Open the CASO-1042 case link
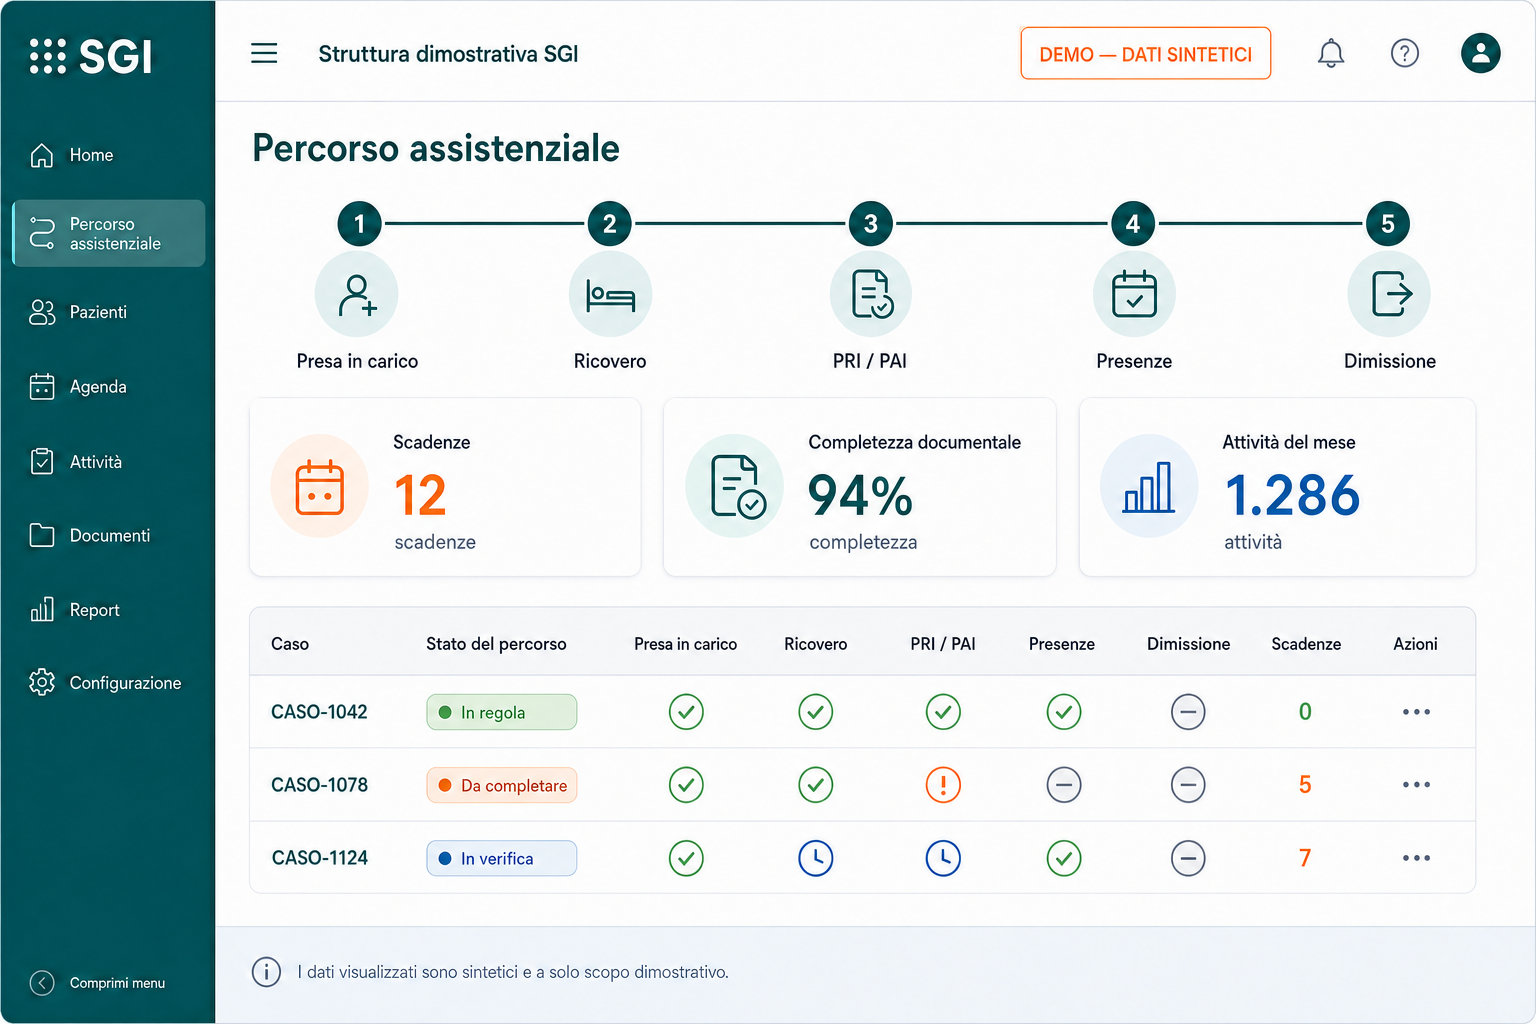 coord(319,712)
